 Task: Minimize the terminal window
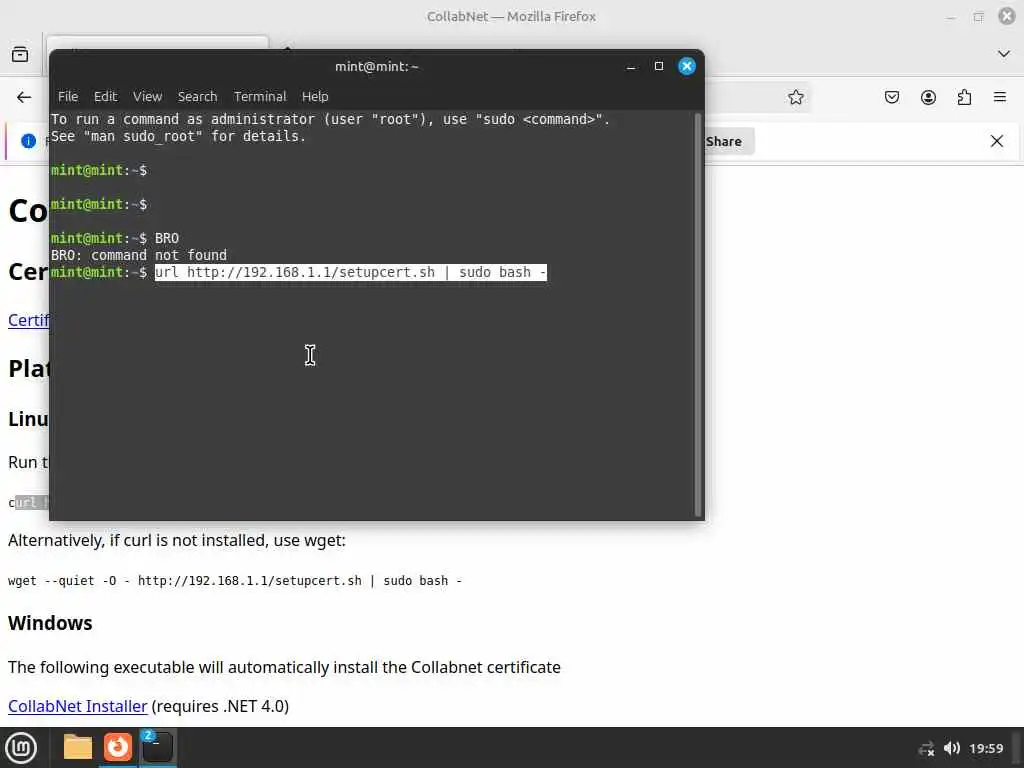click(x=631, y=66)
